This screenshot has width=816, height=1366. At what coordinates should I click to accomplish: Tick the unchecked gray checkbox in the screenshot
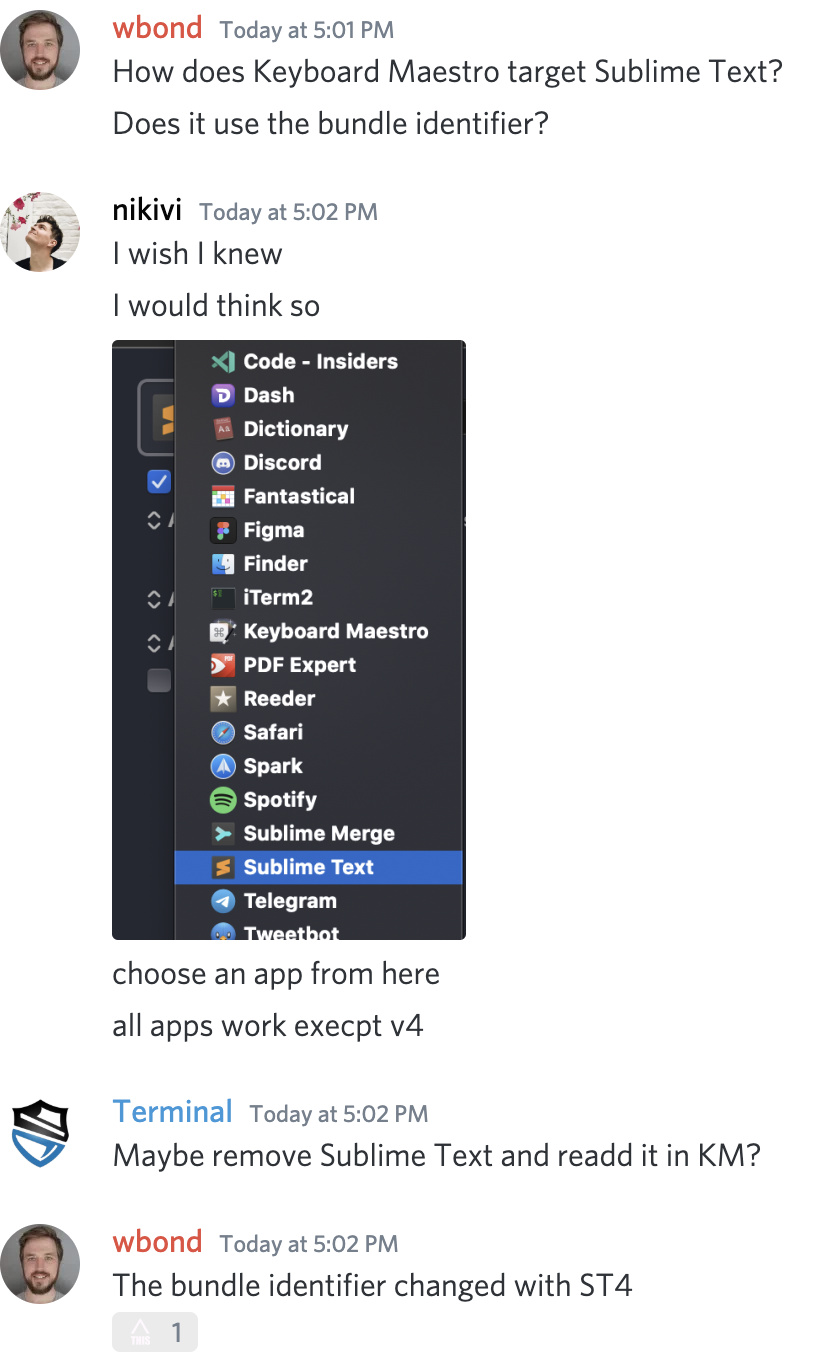click(159, 681)
